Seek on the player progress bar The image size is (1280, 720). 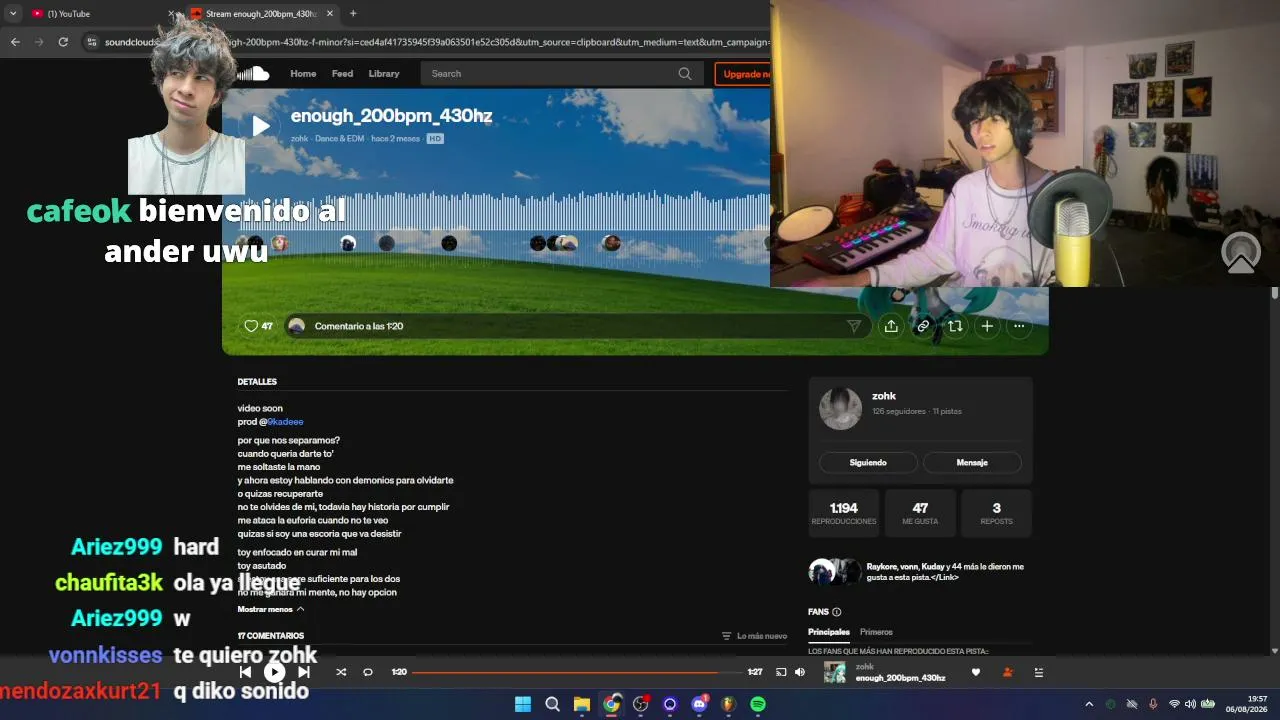(x=577, y=672)
